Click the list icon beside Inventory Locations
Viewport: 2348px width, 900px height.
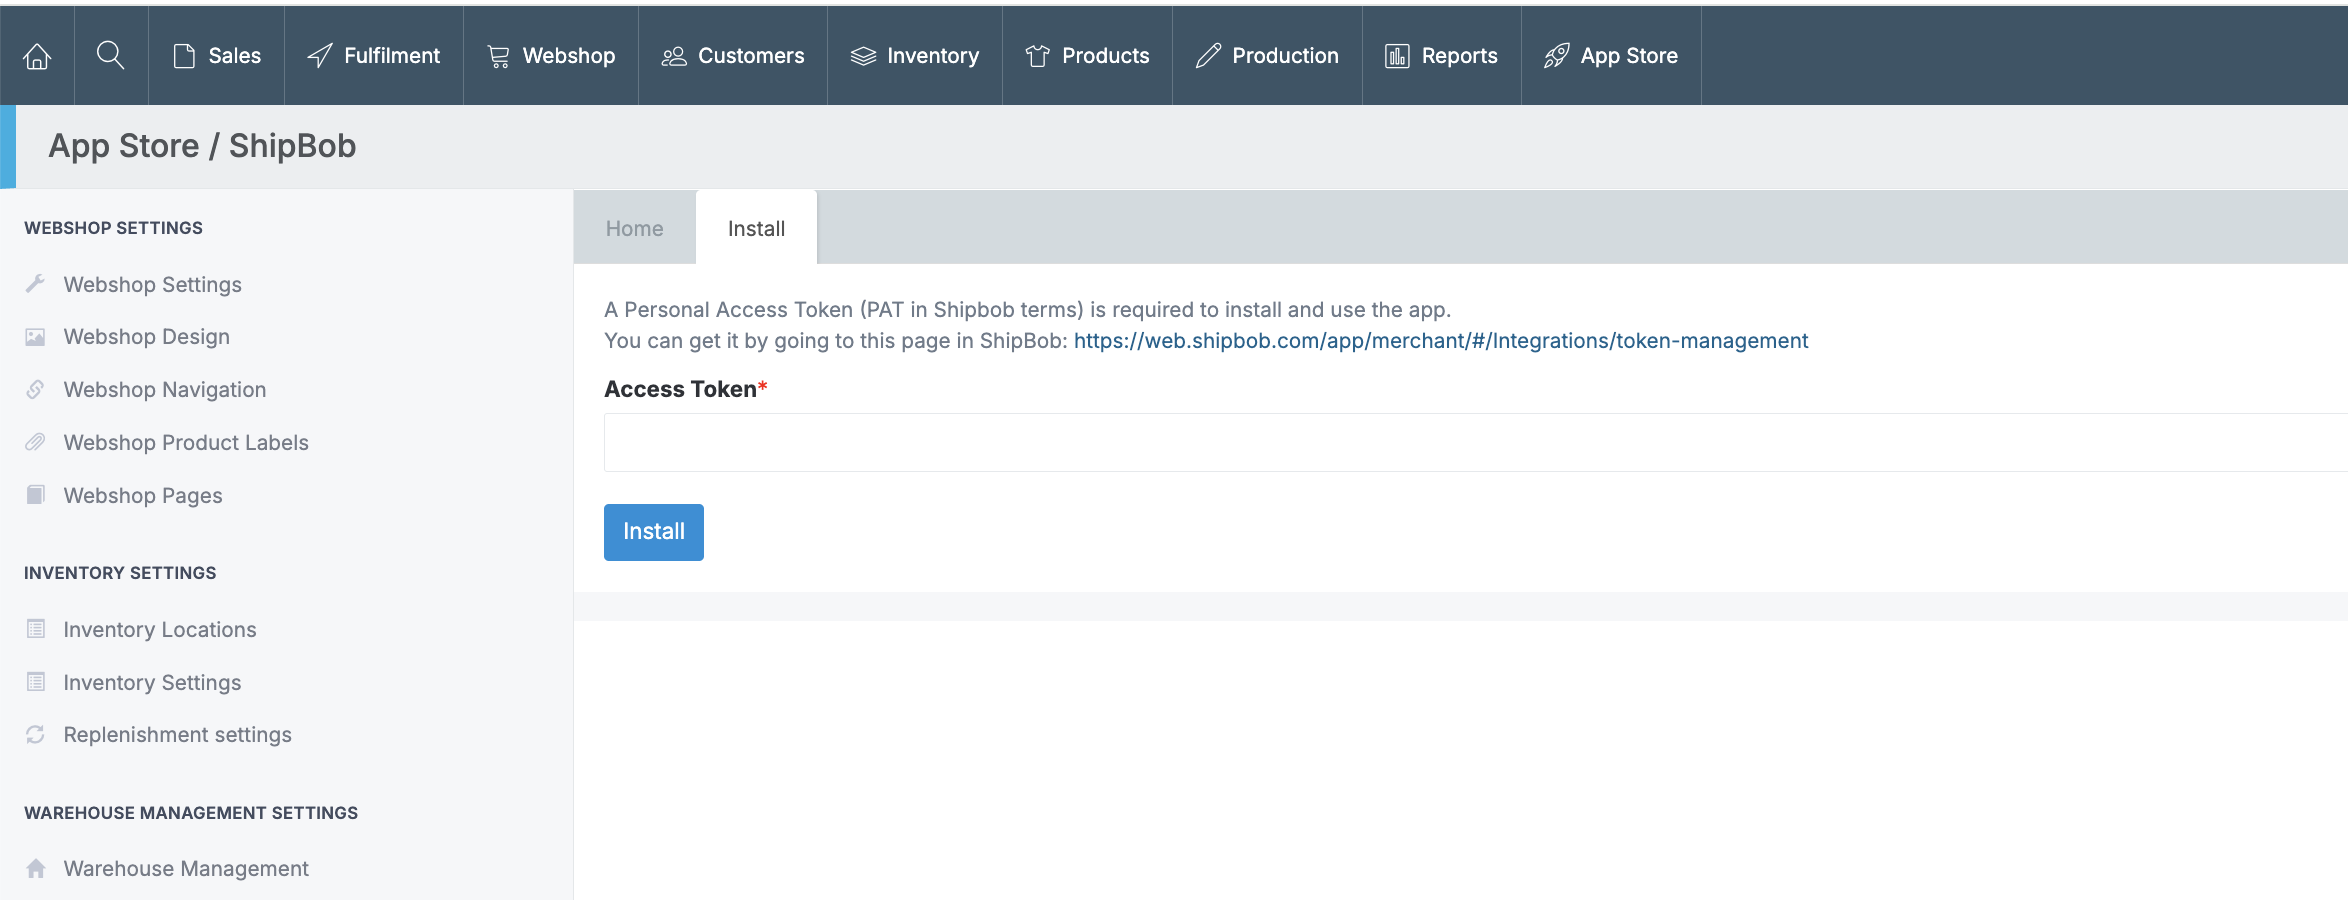coord(36,629)
